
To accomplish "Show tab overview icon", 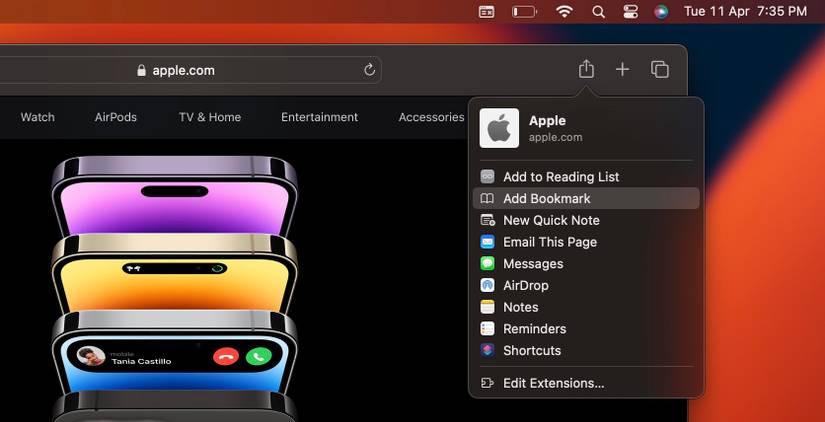I will (x=659, y=69).
